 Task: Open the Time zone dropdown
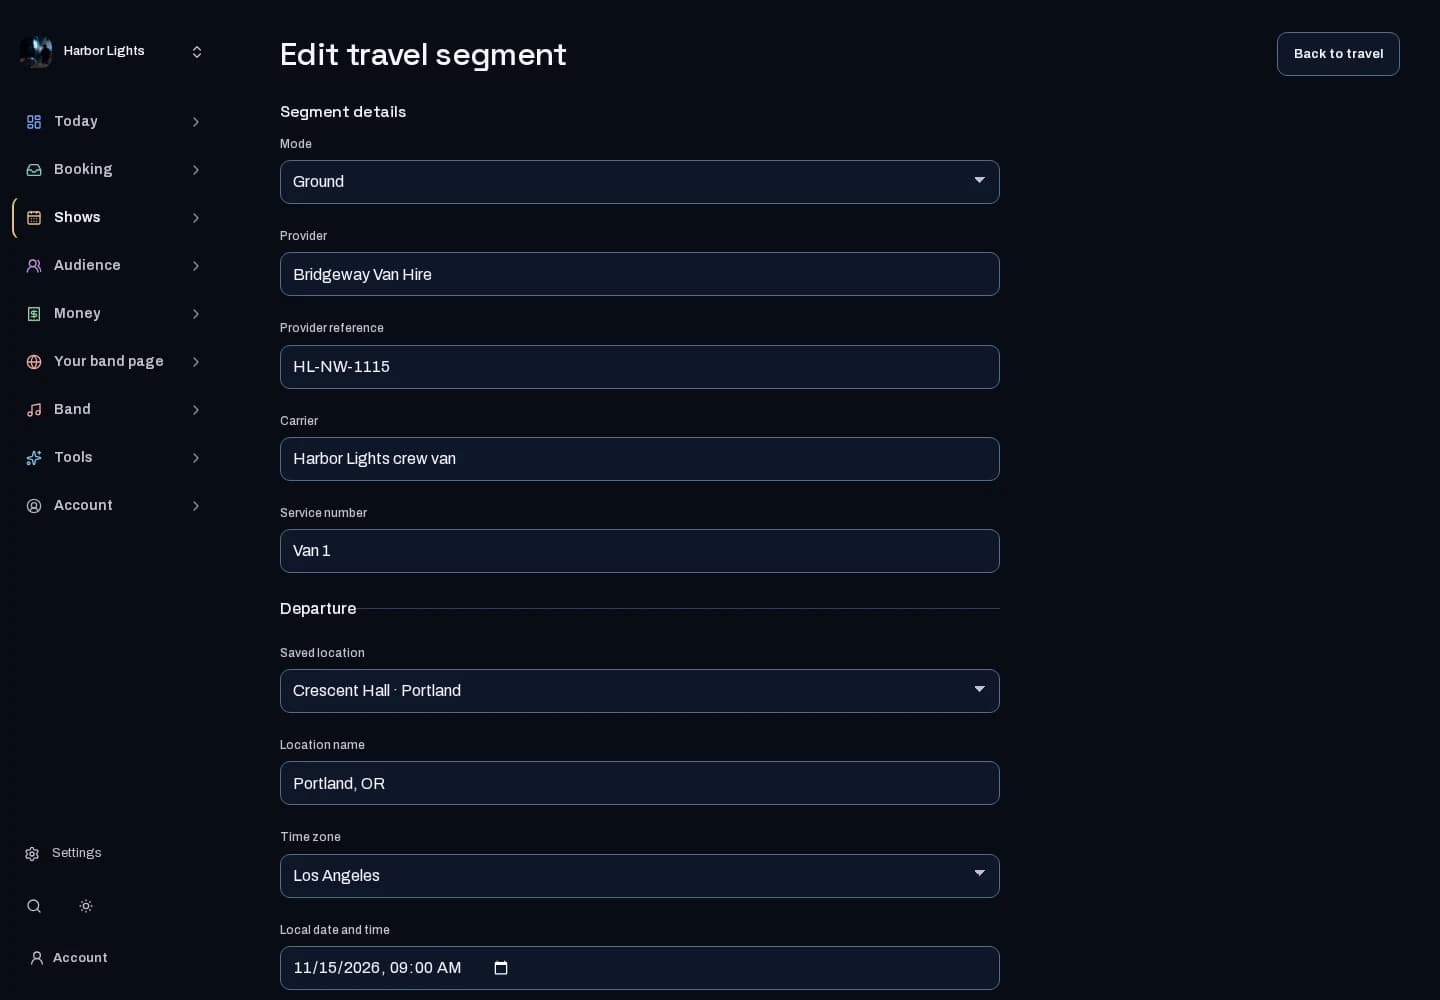tap(640, 876)
